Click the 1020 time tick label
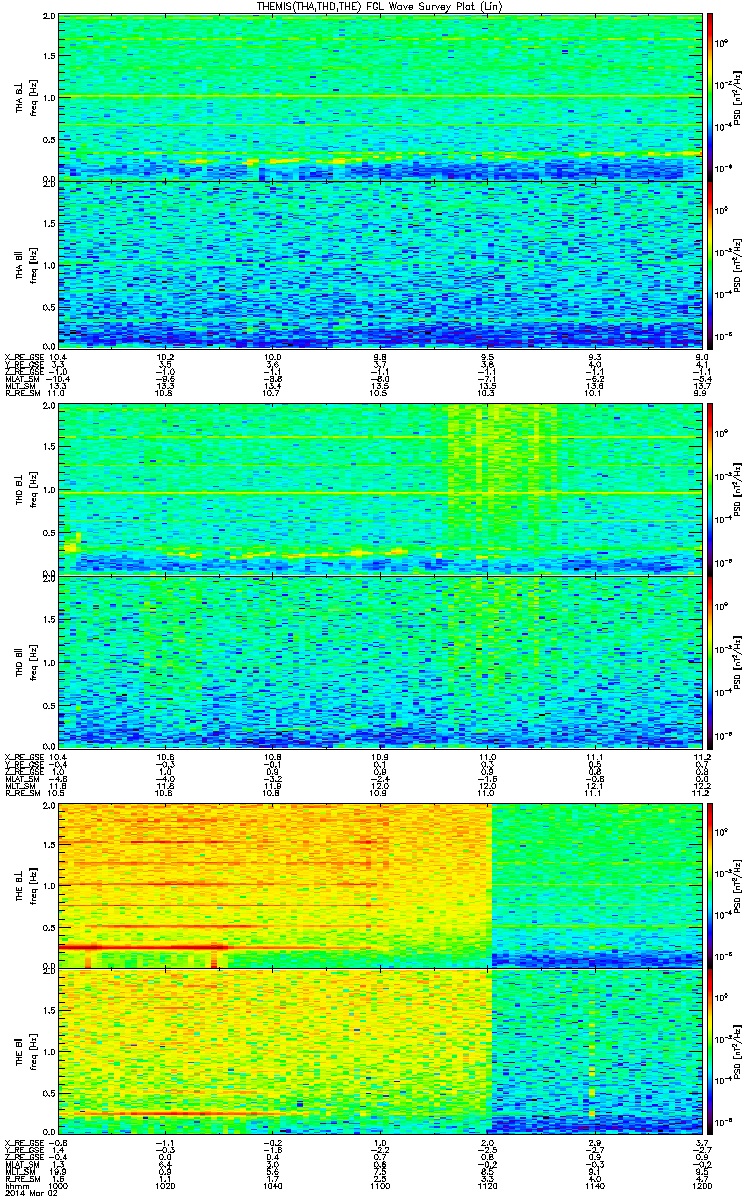The image size is (750, 1200). (165, 1187)
